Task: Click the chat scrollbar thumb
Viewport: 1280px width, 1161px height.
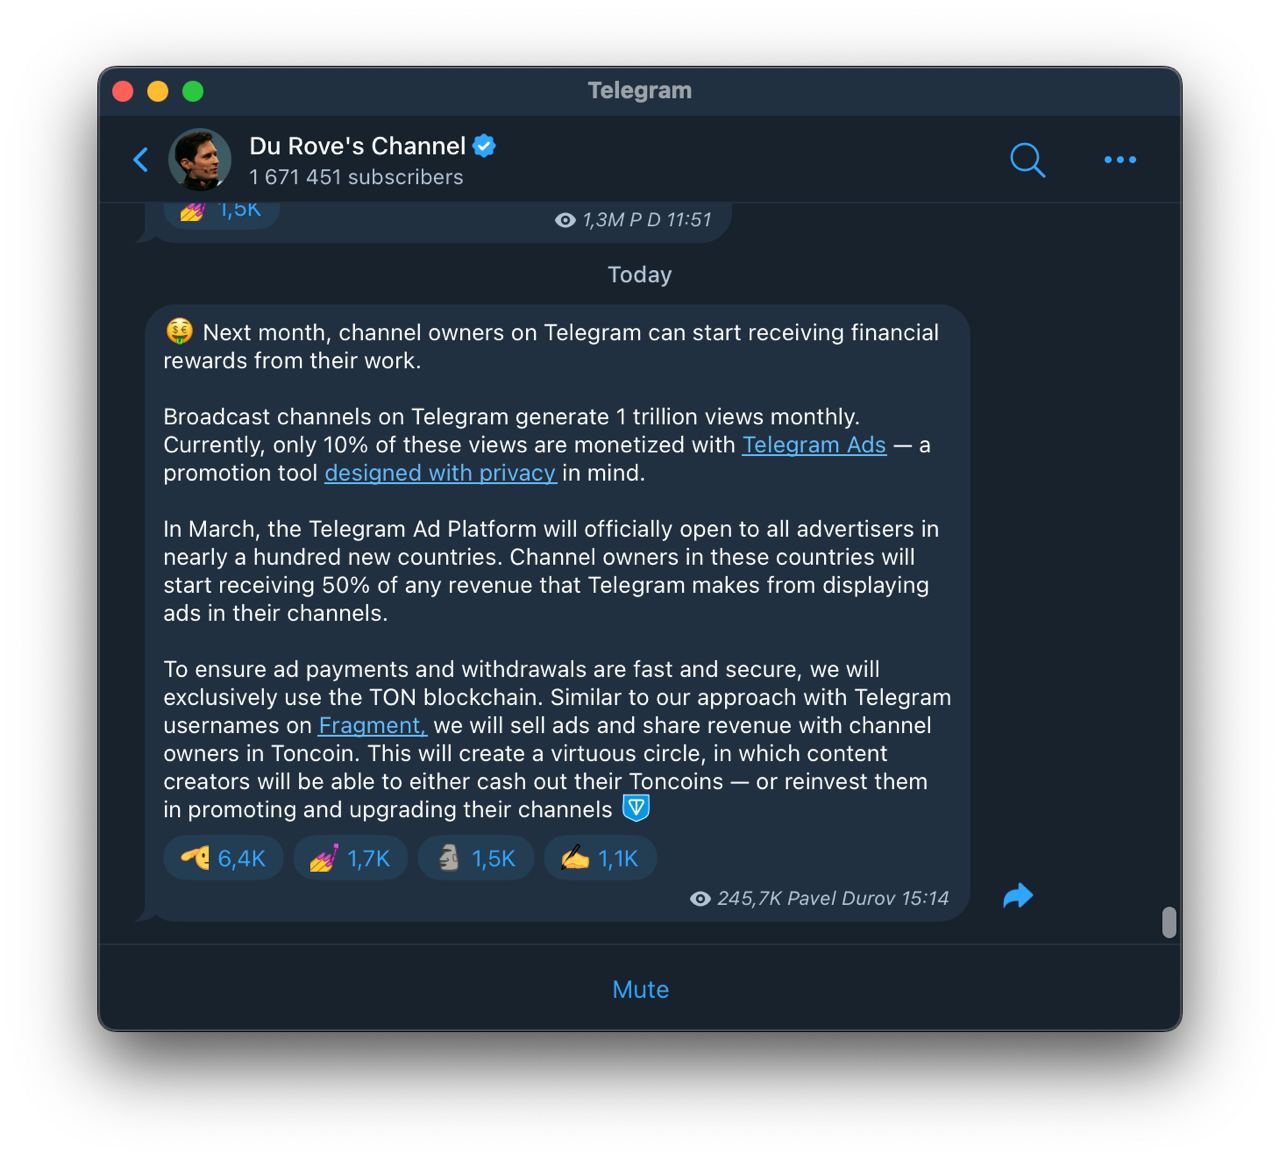Action: [x=1169, y=922]
